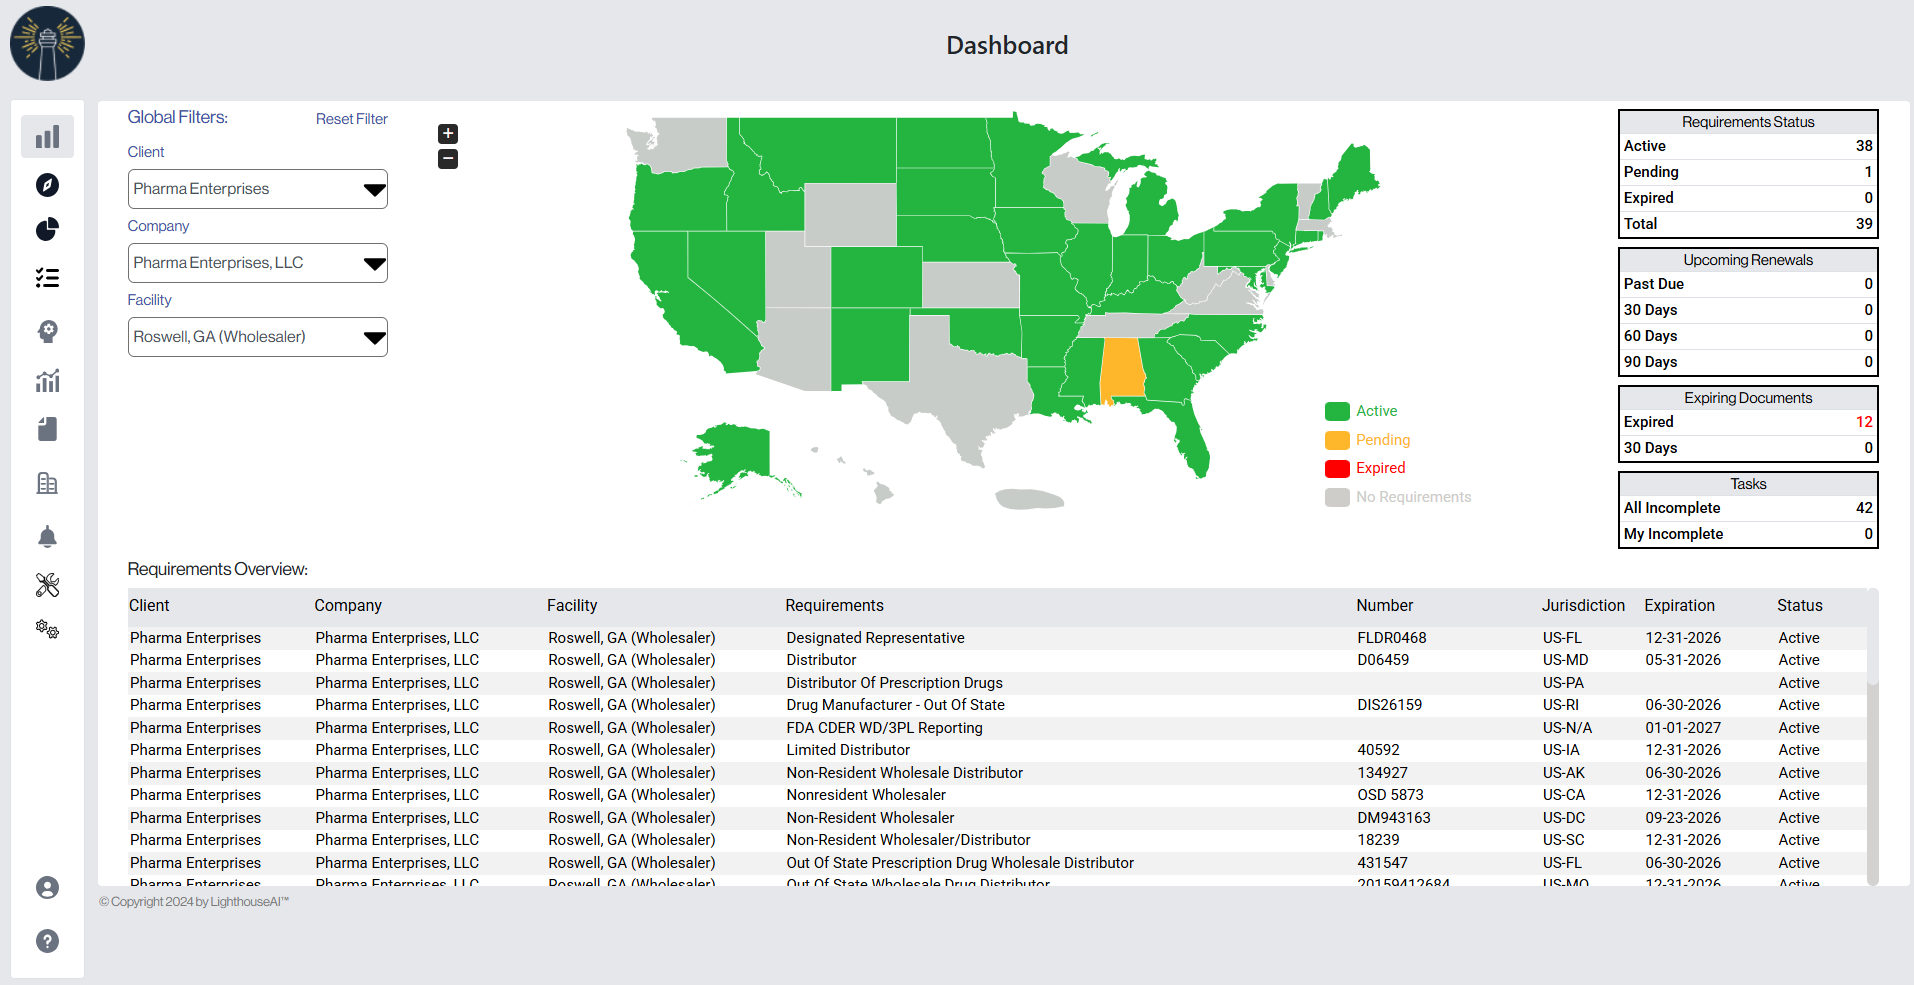Click the wrench and screwdriver tools icon
The width and height of the screenshot is (1914, 985).
(x=47, y=585)
